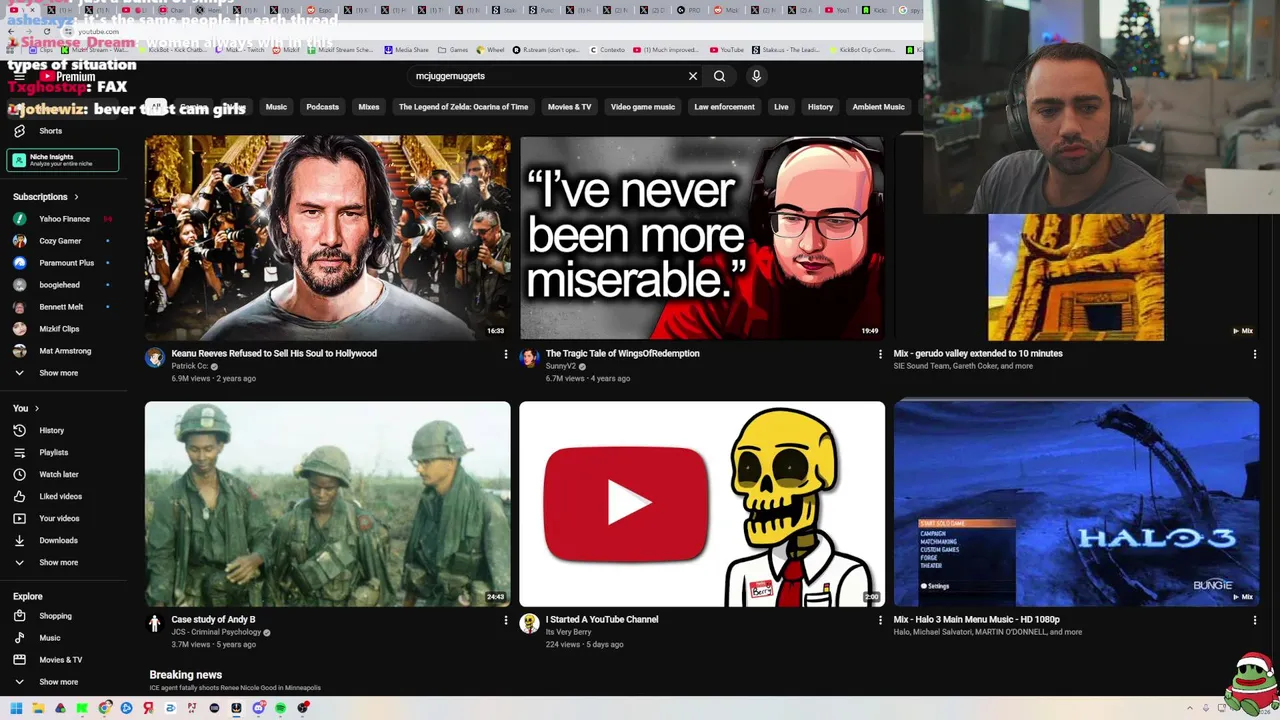Select the Law enforcement chip
Screen dimensions: 1280x720
coord(724,107)
